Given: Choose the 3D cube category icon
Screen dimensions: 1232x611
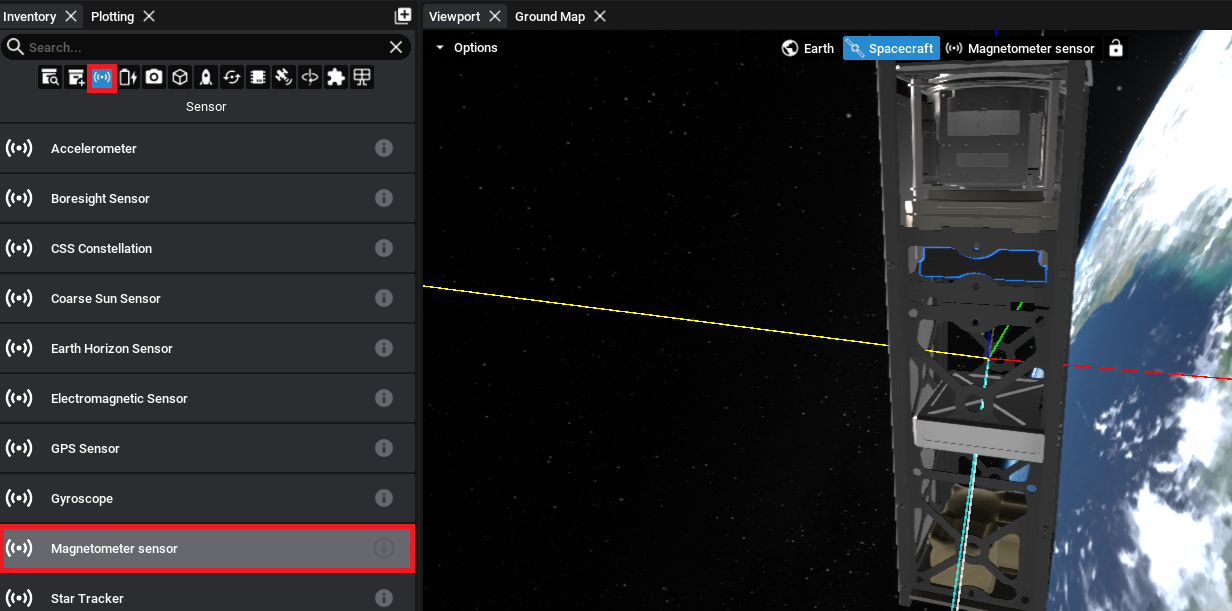Looking at the screenshot, I should [180, 77].
